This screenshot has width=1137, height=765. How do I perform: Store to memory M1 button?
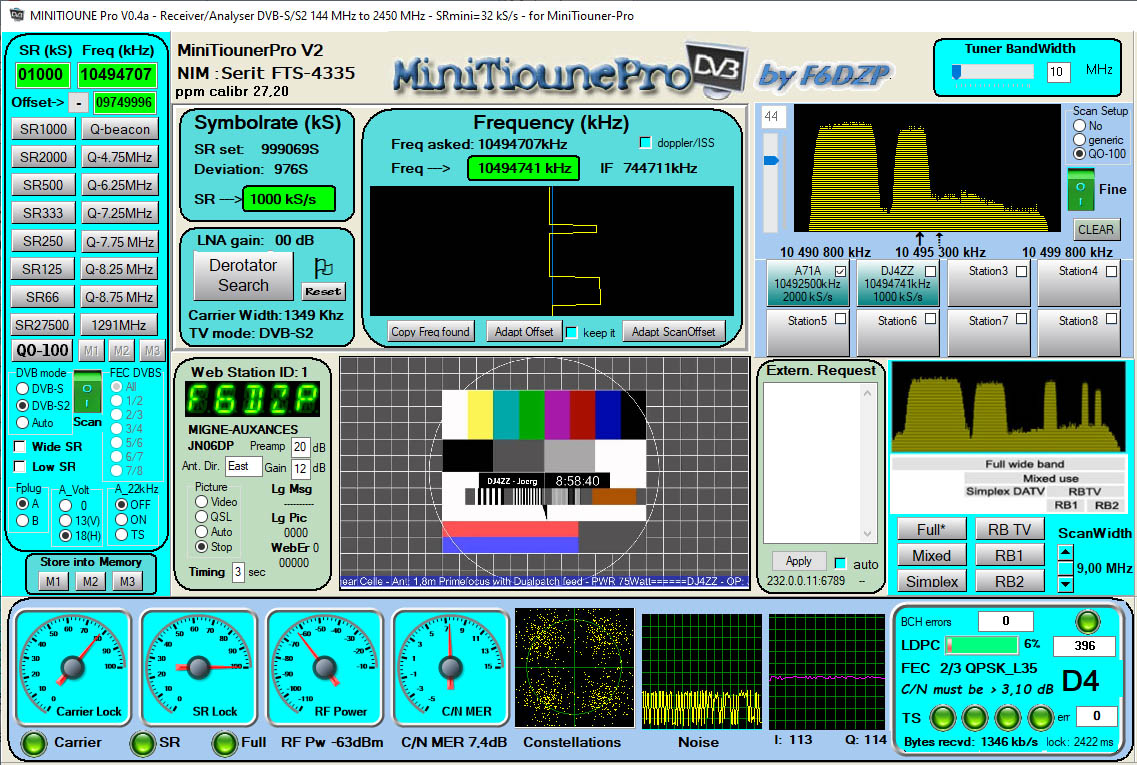[53, 582]
